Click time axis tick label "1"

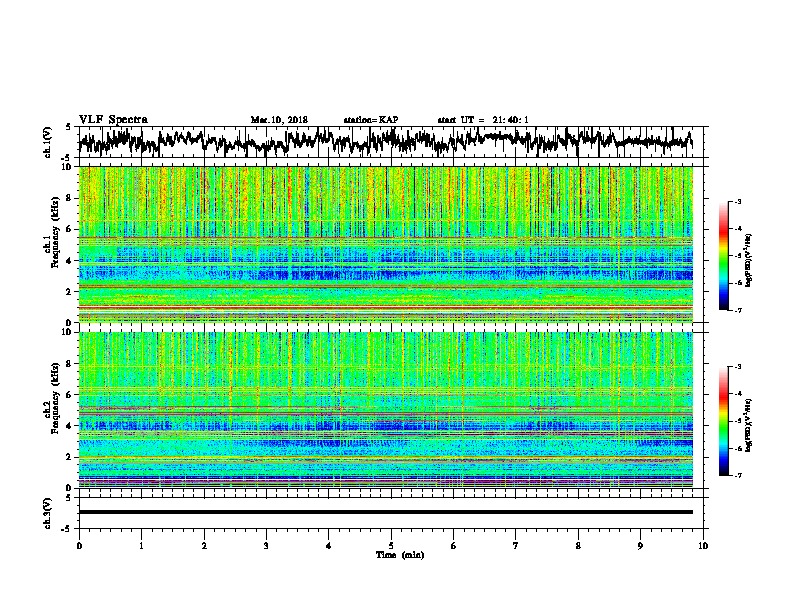point(141,546)
